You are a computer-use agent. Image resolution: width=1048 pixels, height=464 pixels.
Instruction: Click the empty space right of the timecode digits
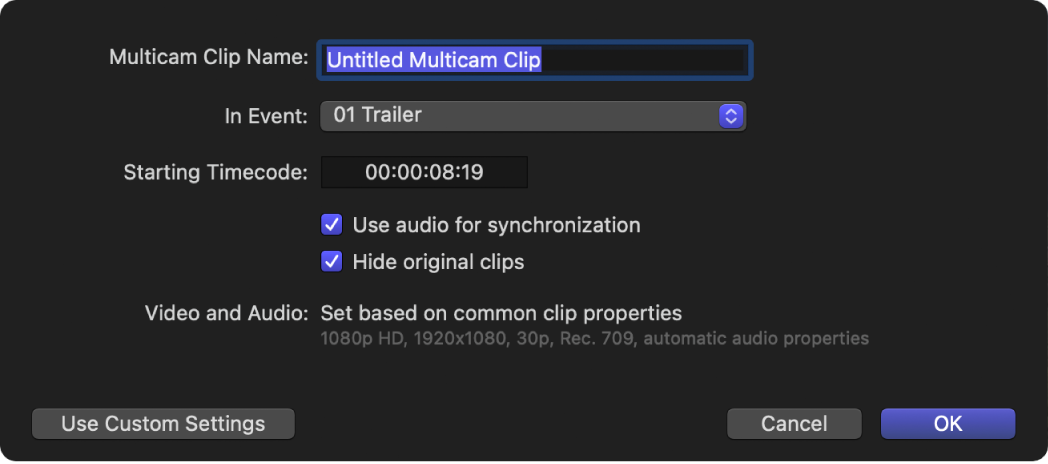pyautogui.click(x=506, y=172)
